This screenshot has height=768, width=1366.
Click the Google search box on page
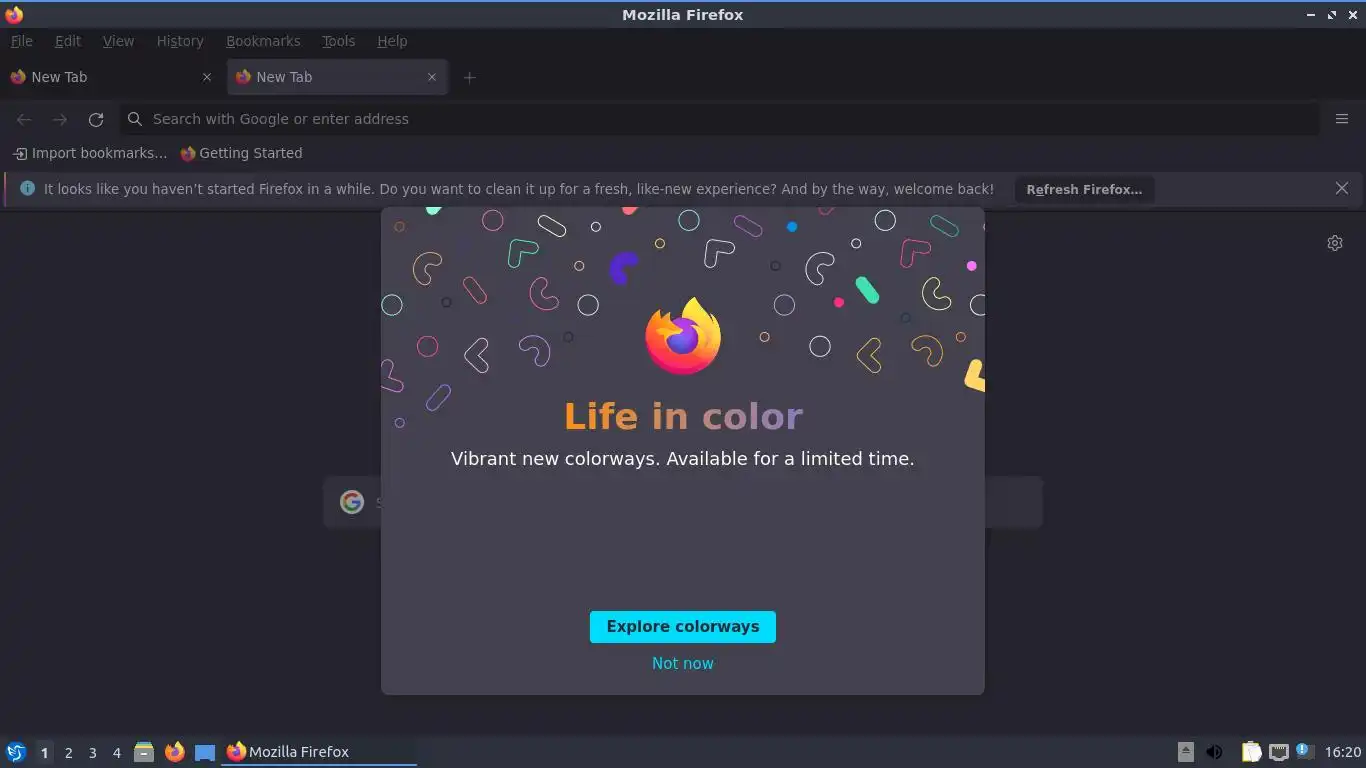coord(683,502)
